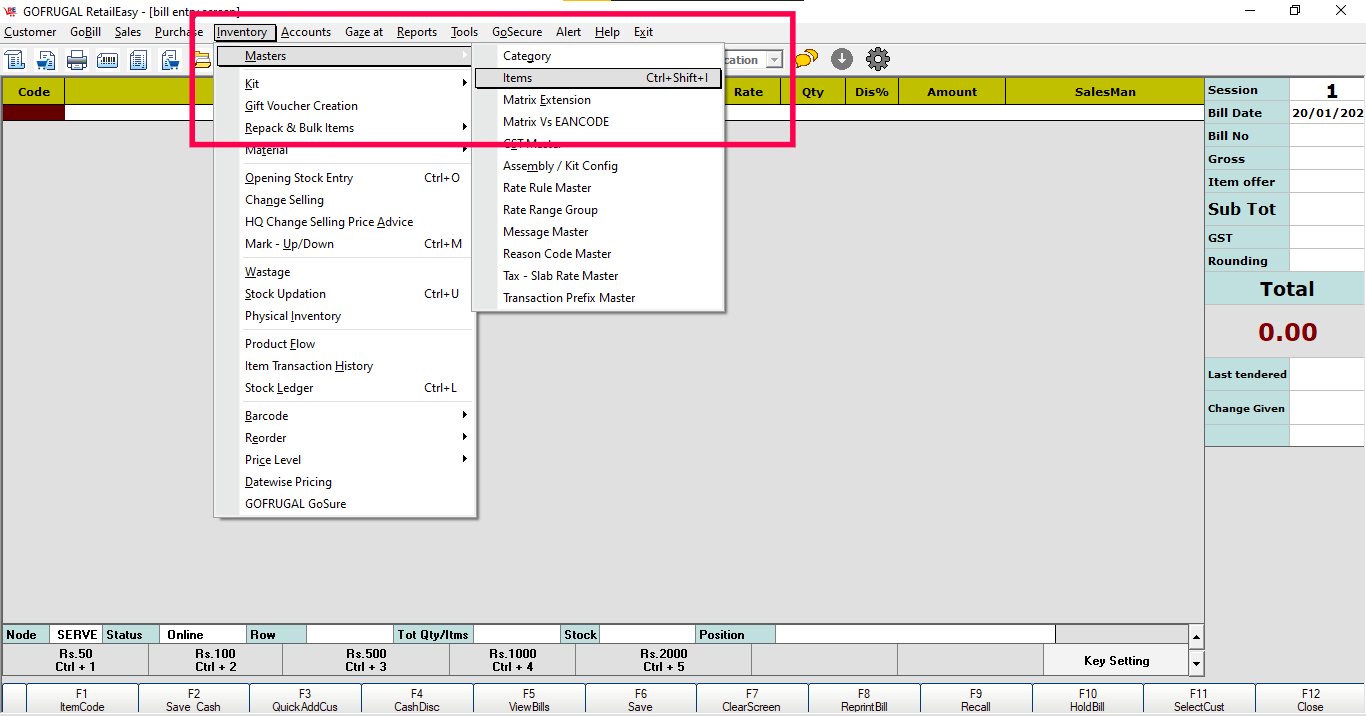Viewport: 1366px width, 716px height.
Task: Open Stock Ledger
Action: (x=345, y=388)
